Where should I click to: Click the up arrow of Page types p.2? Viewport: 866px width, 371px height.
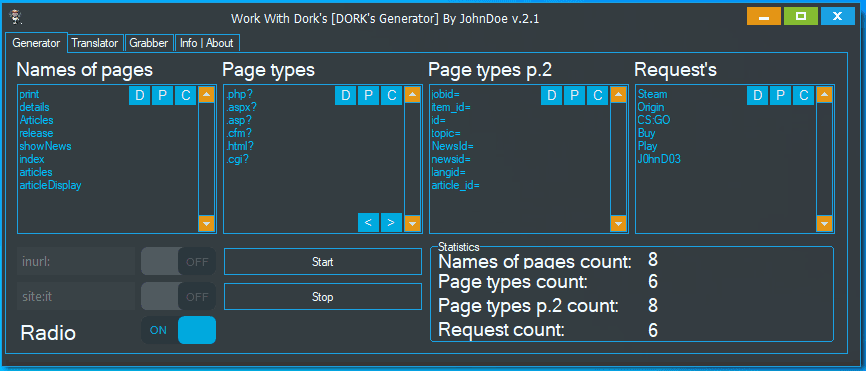618,94
